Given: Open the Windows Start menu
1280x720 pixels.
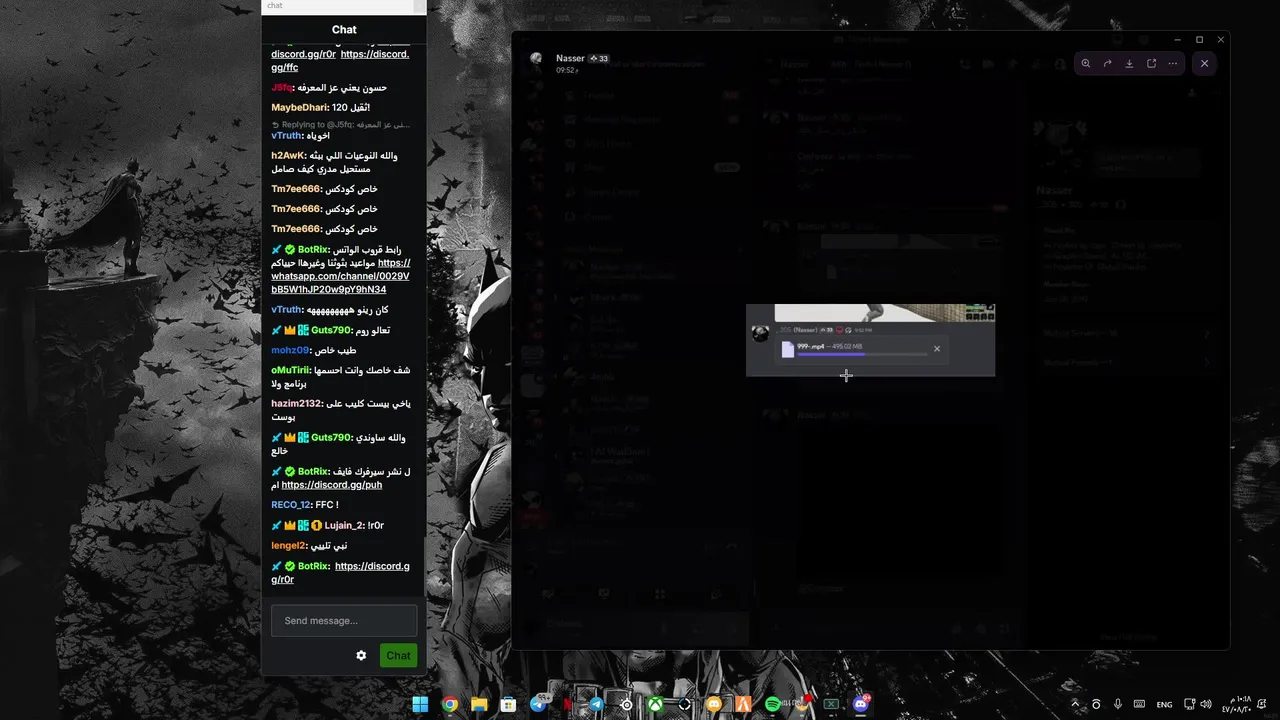Looking at the screenshot, I should tap(420, 704).
